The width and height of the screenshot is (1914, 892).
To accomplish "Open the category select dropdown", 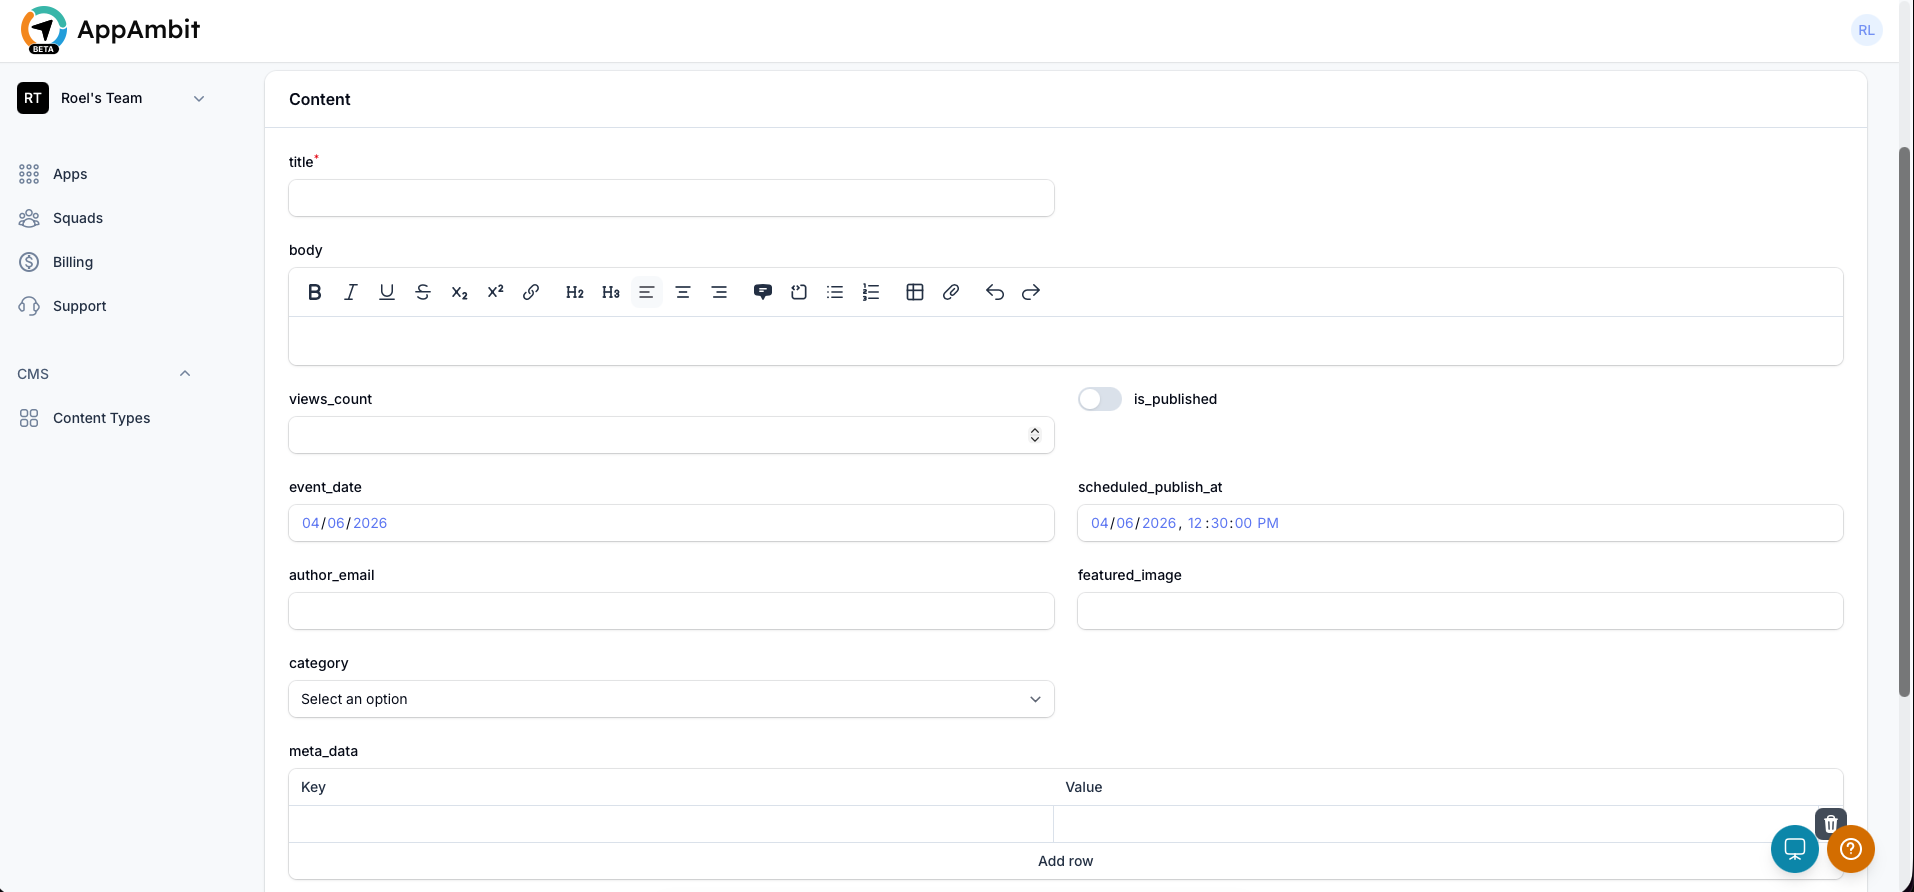I will [671, 699].
